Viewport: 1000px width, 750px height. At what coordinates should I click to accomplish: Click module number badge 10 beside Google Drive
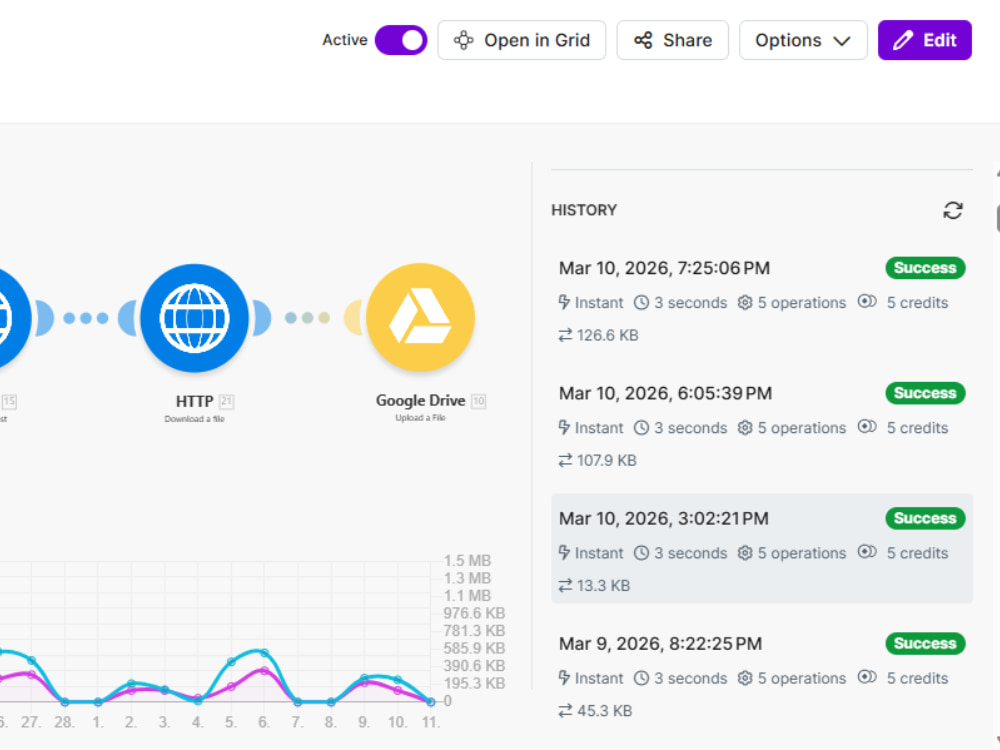(478, 401)
